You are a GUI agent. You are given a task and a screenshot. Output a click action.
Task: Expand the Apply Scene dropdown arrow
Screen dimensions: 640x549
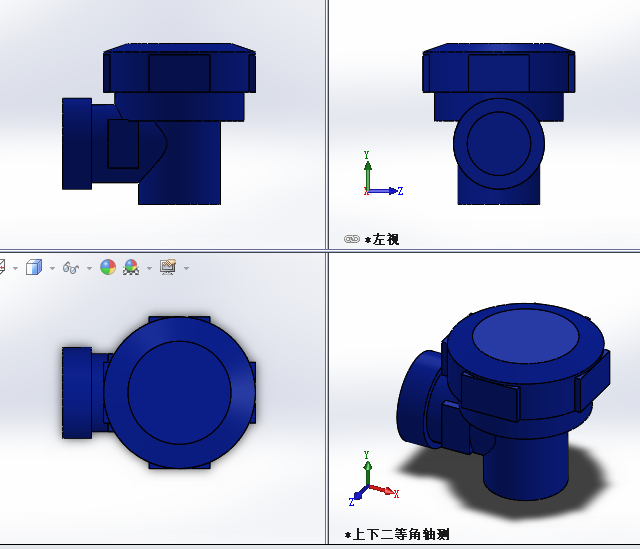click(149, 268)
